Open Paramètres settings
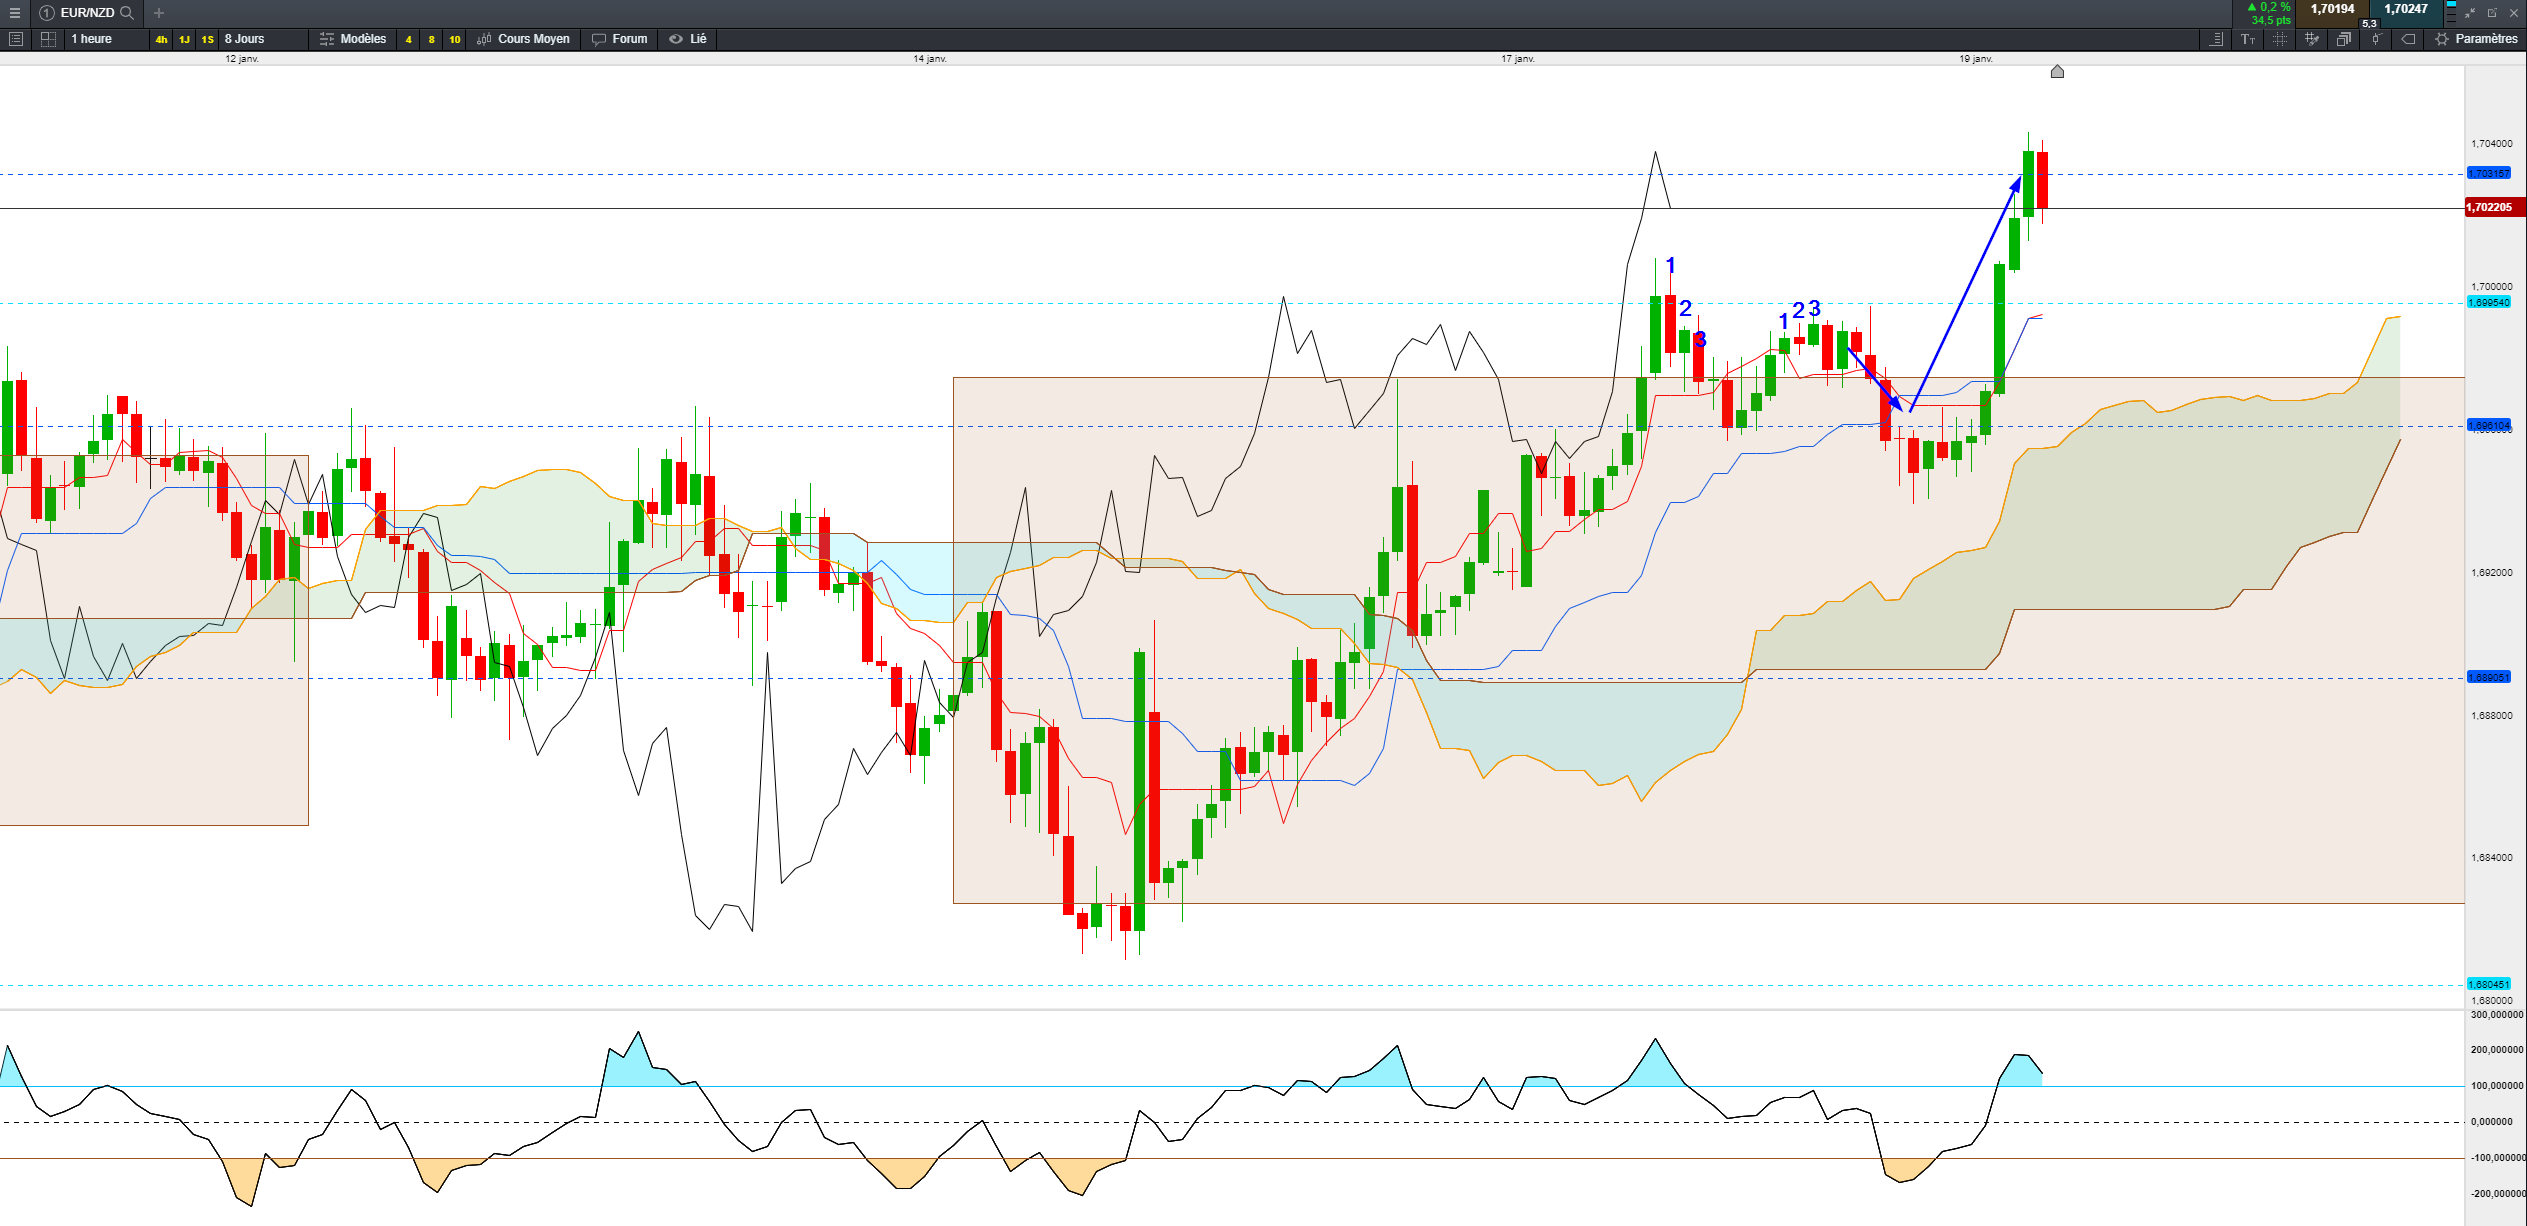 2486,39
